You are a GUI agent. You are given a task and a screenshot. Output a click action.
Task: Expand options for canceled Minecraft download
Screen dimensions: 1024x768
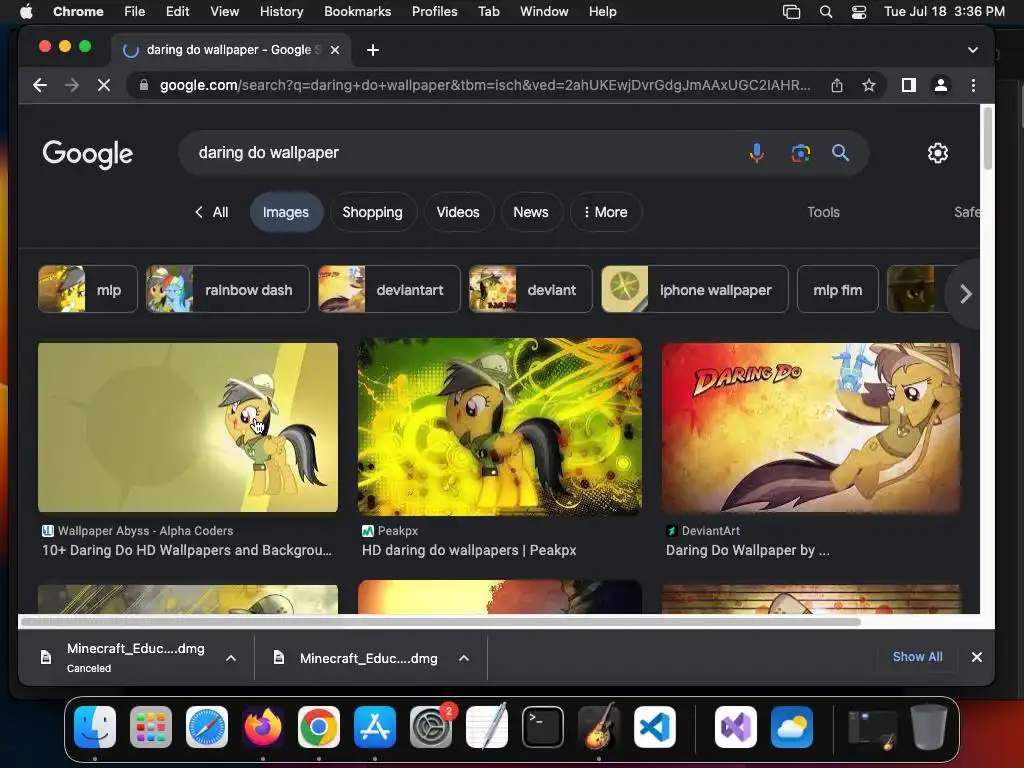(231, 658)
